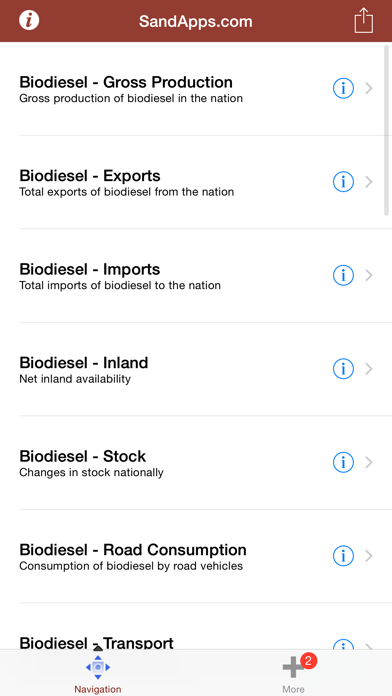Show info for Biodiesel - Imports
The image size is (392, 696).
343,276
